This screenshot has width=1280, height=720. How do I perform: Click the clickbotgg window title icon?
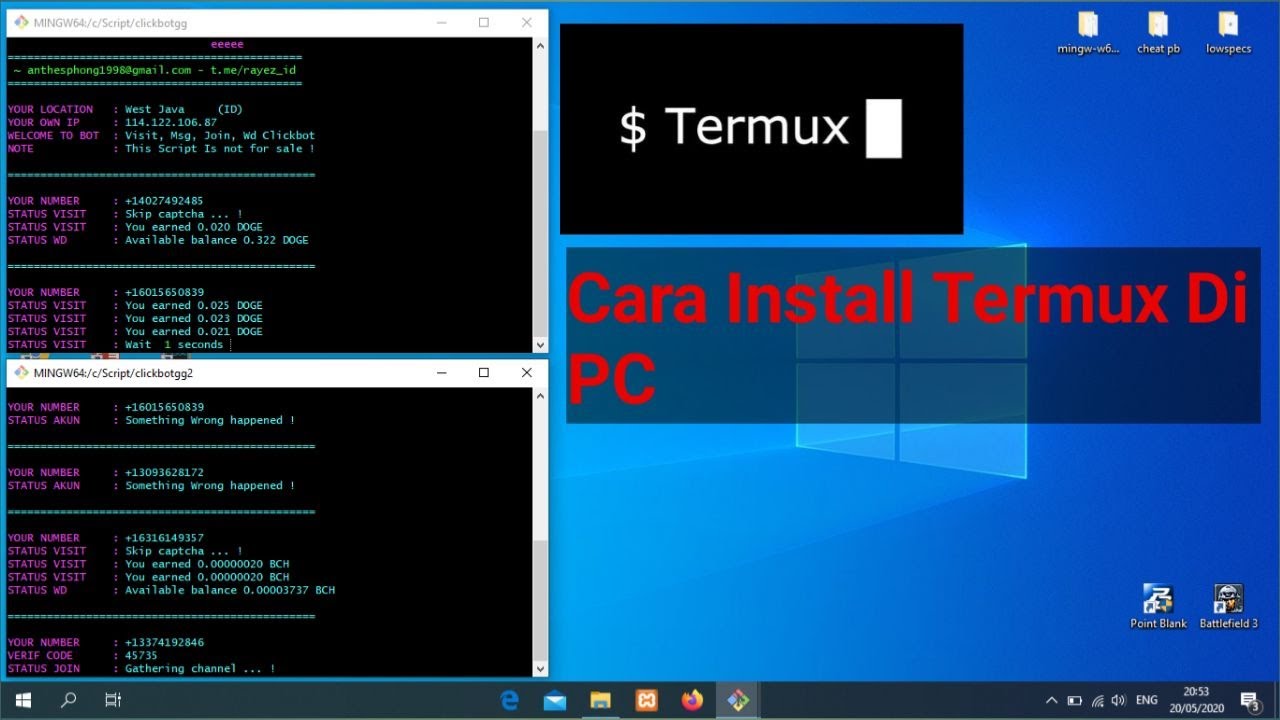pos(21,22)
